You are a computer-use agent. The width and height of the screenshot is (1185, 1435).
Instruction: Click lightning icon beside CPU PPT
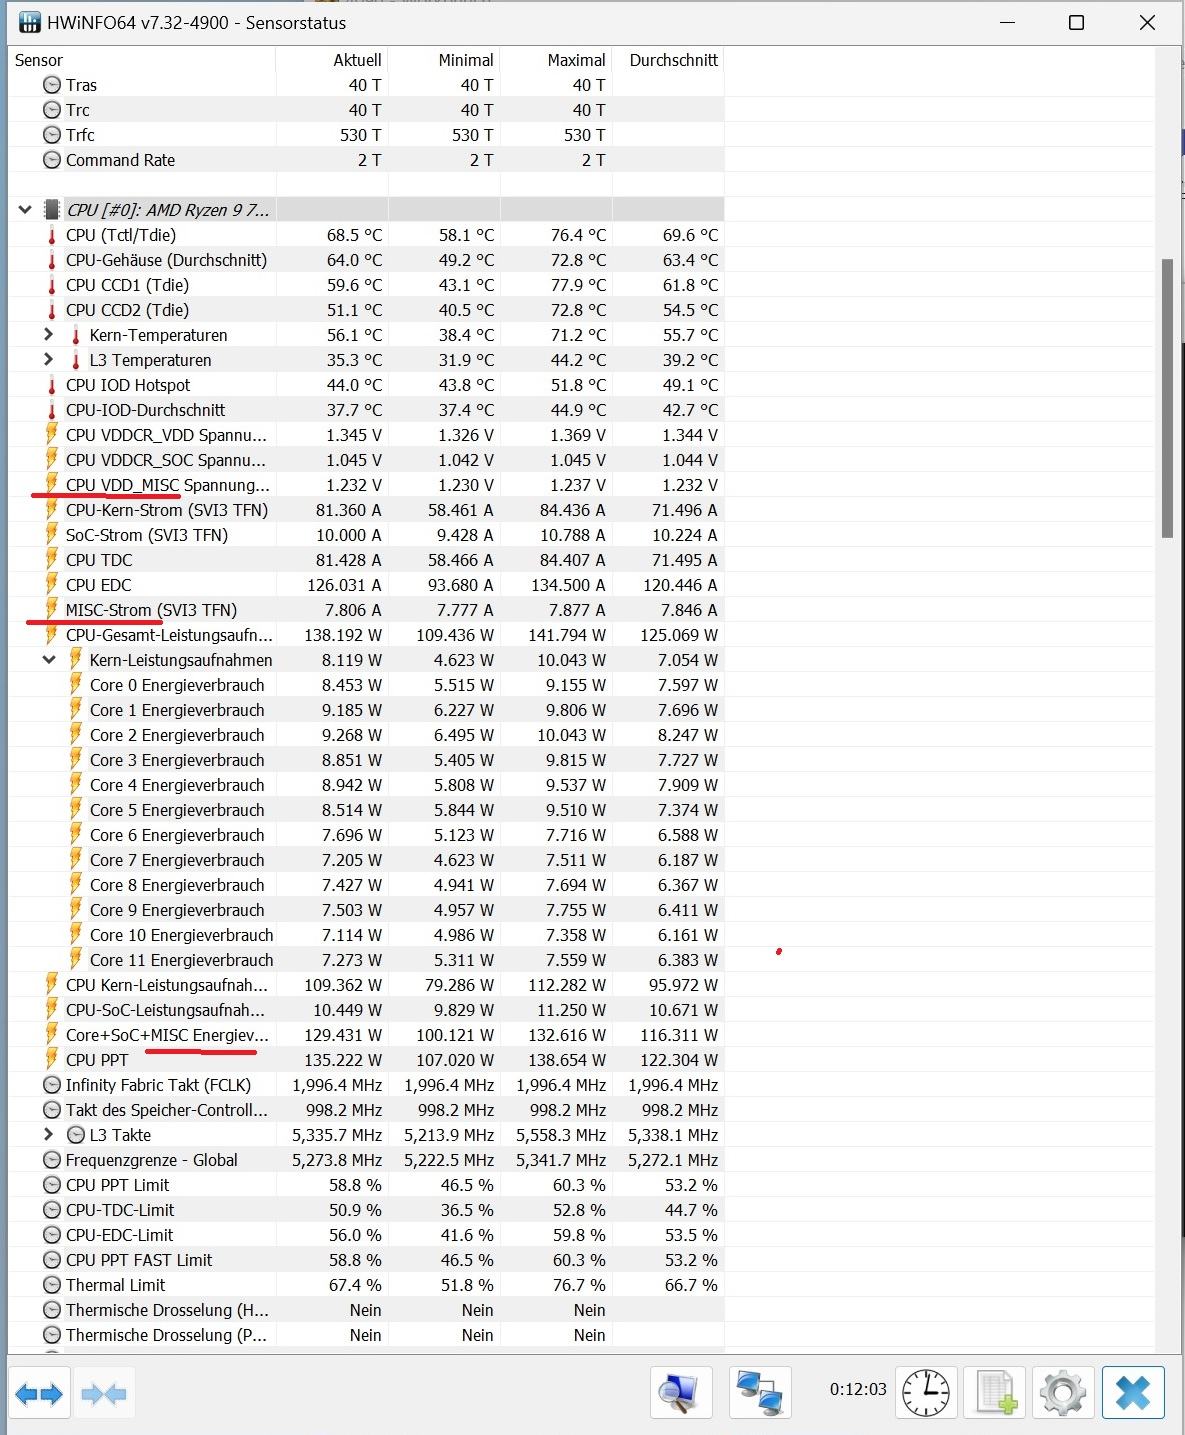click(x=52, y=1060)
